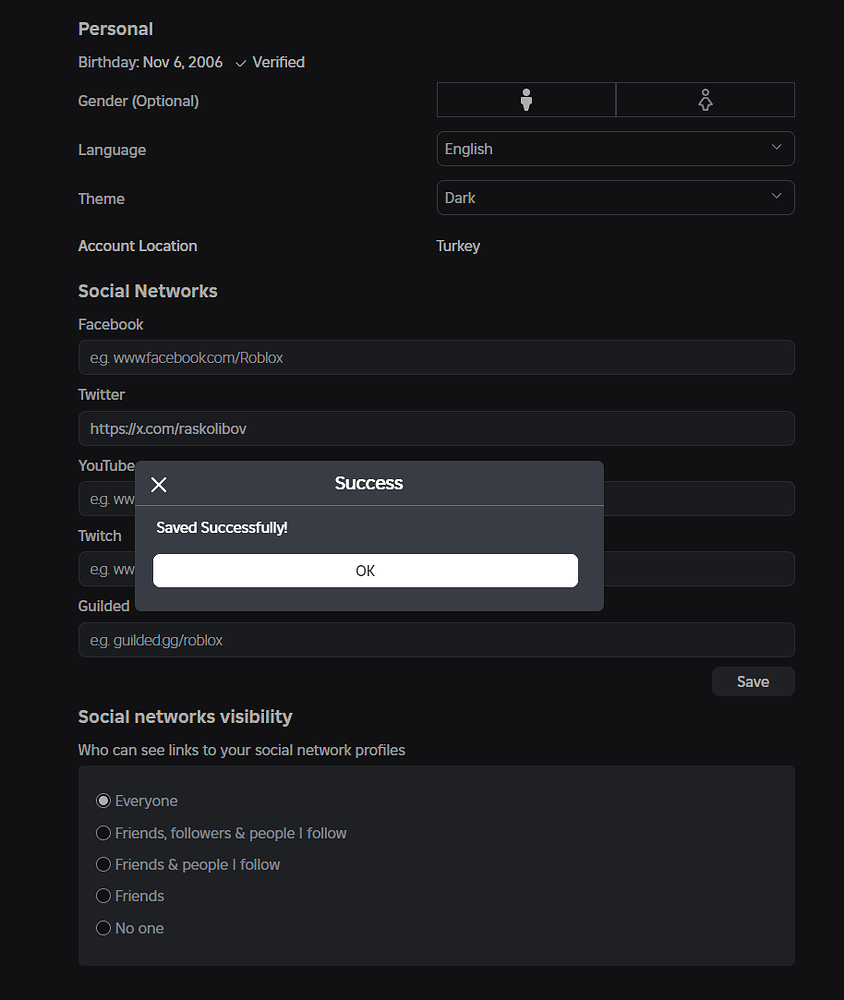Choose Friends, followers & people I follow

point(103,832)
